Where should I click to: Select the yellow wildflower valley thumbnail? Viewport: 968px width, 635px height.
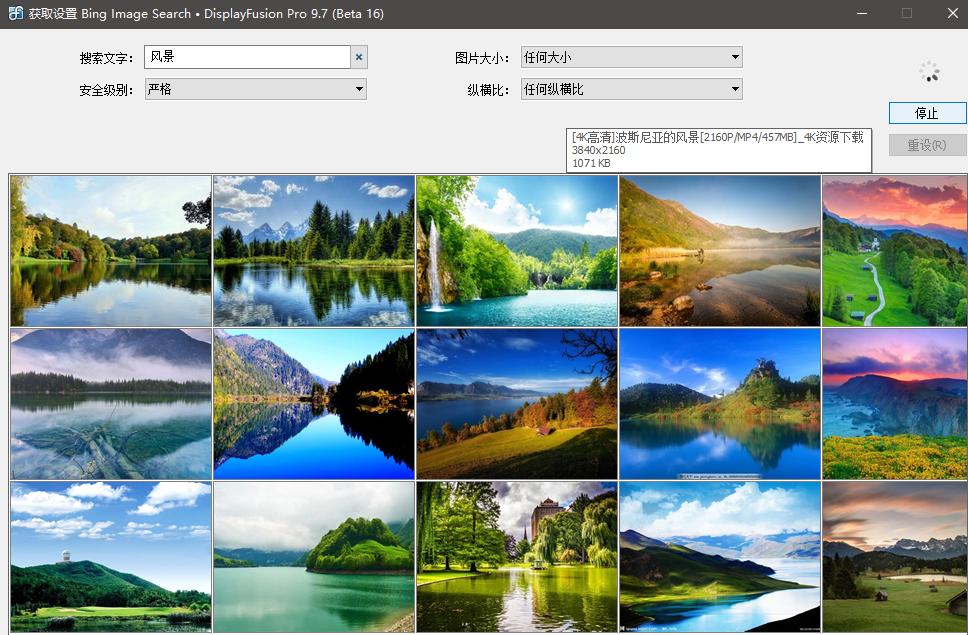pyautogui.click(x=894, y=403)
